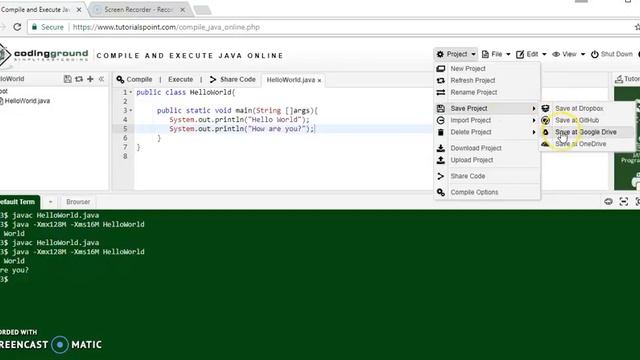This screenshot has width=640, height=360.
Task: Click code line 5 in editor
Action: [x=242, y=129]
